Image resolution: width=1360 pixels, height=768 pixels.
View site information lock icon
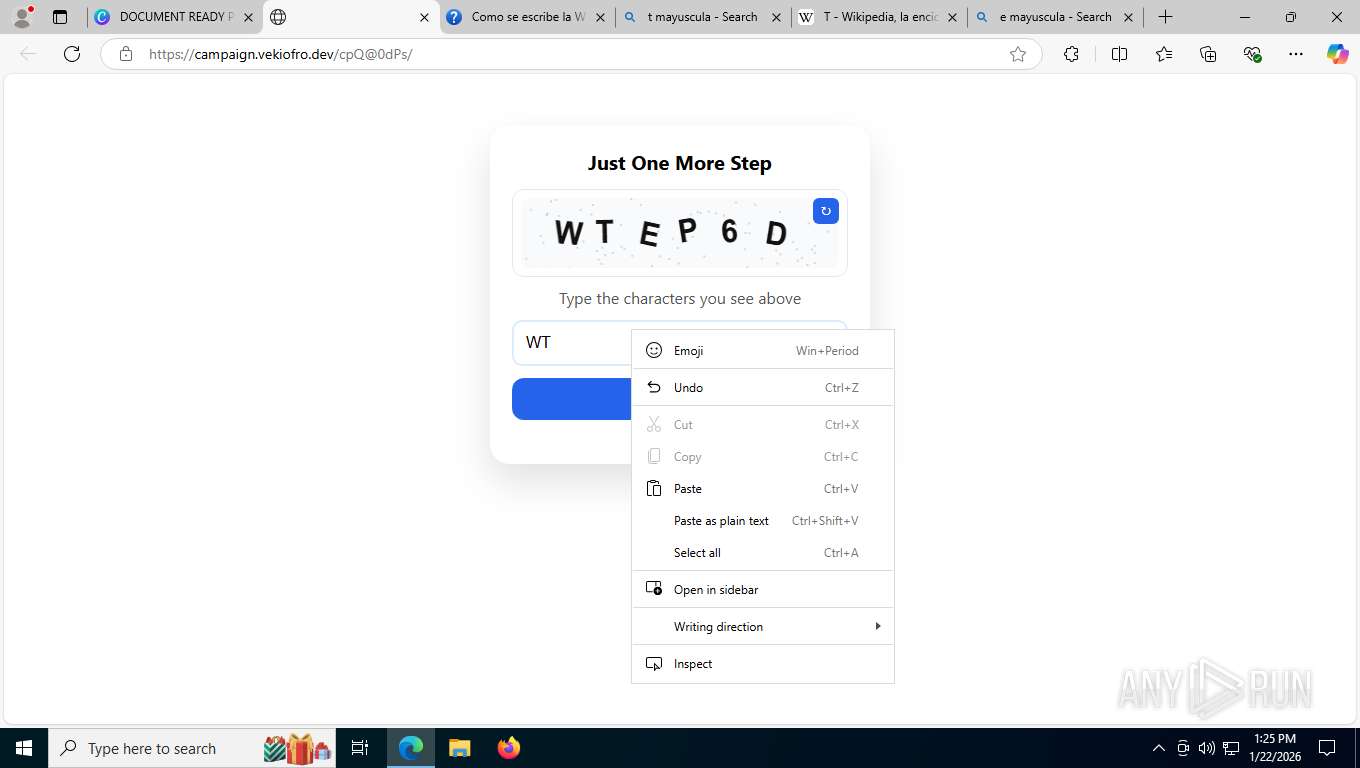coord(126,54)
